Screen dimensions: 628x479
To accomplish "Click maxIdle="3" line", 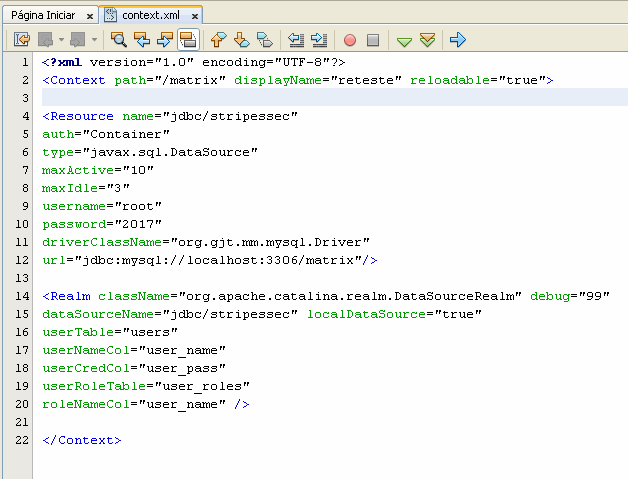I will coord(86,188).
